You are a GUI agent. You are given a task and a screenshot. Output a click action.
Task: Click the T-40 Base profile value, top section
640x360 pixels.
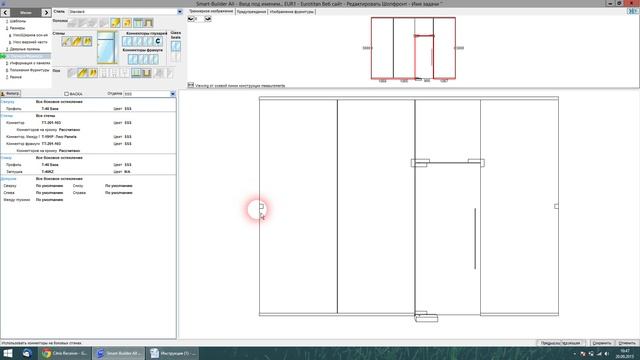(x=50, y=109)
